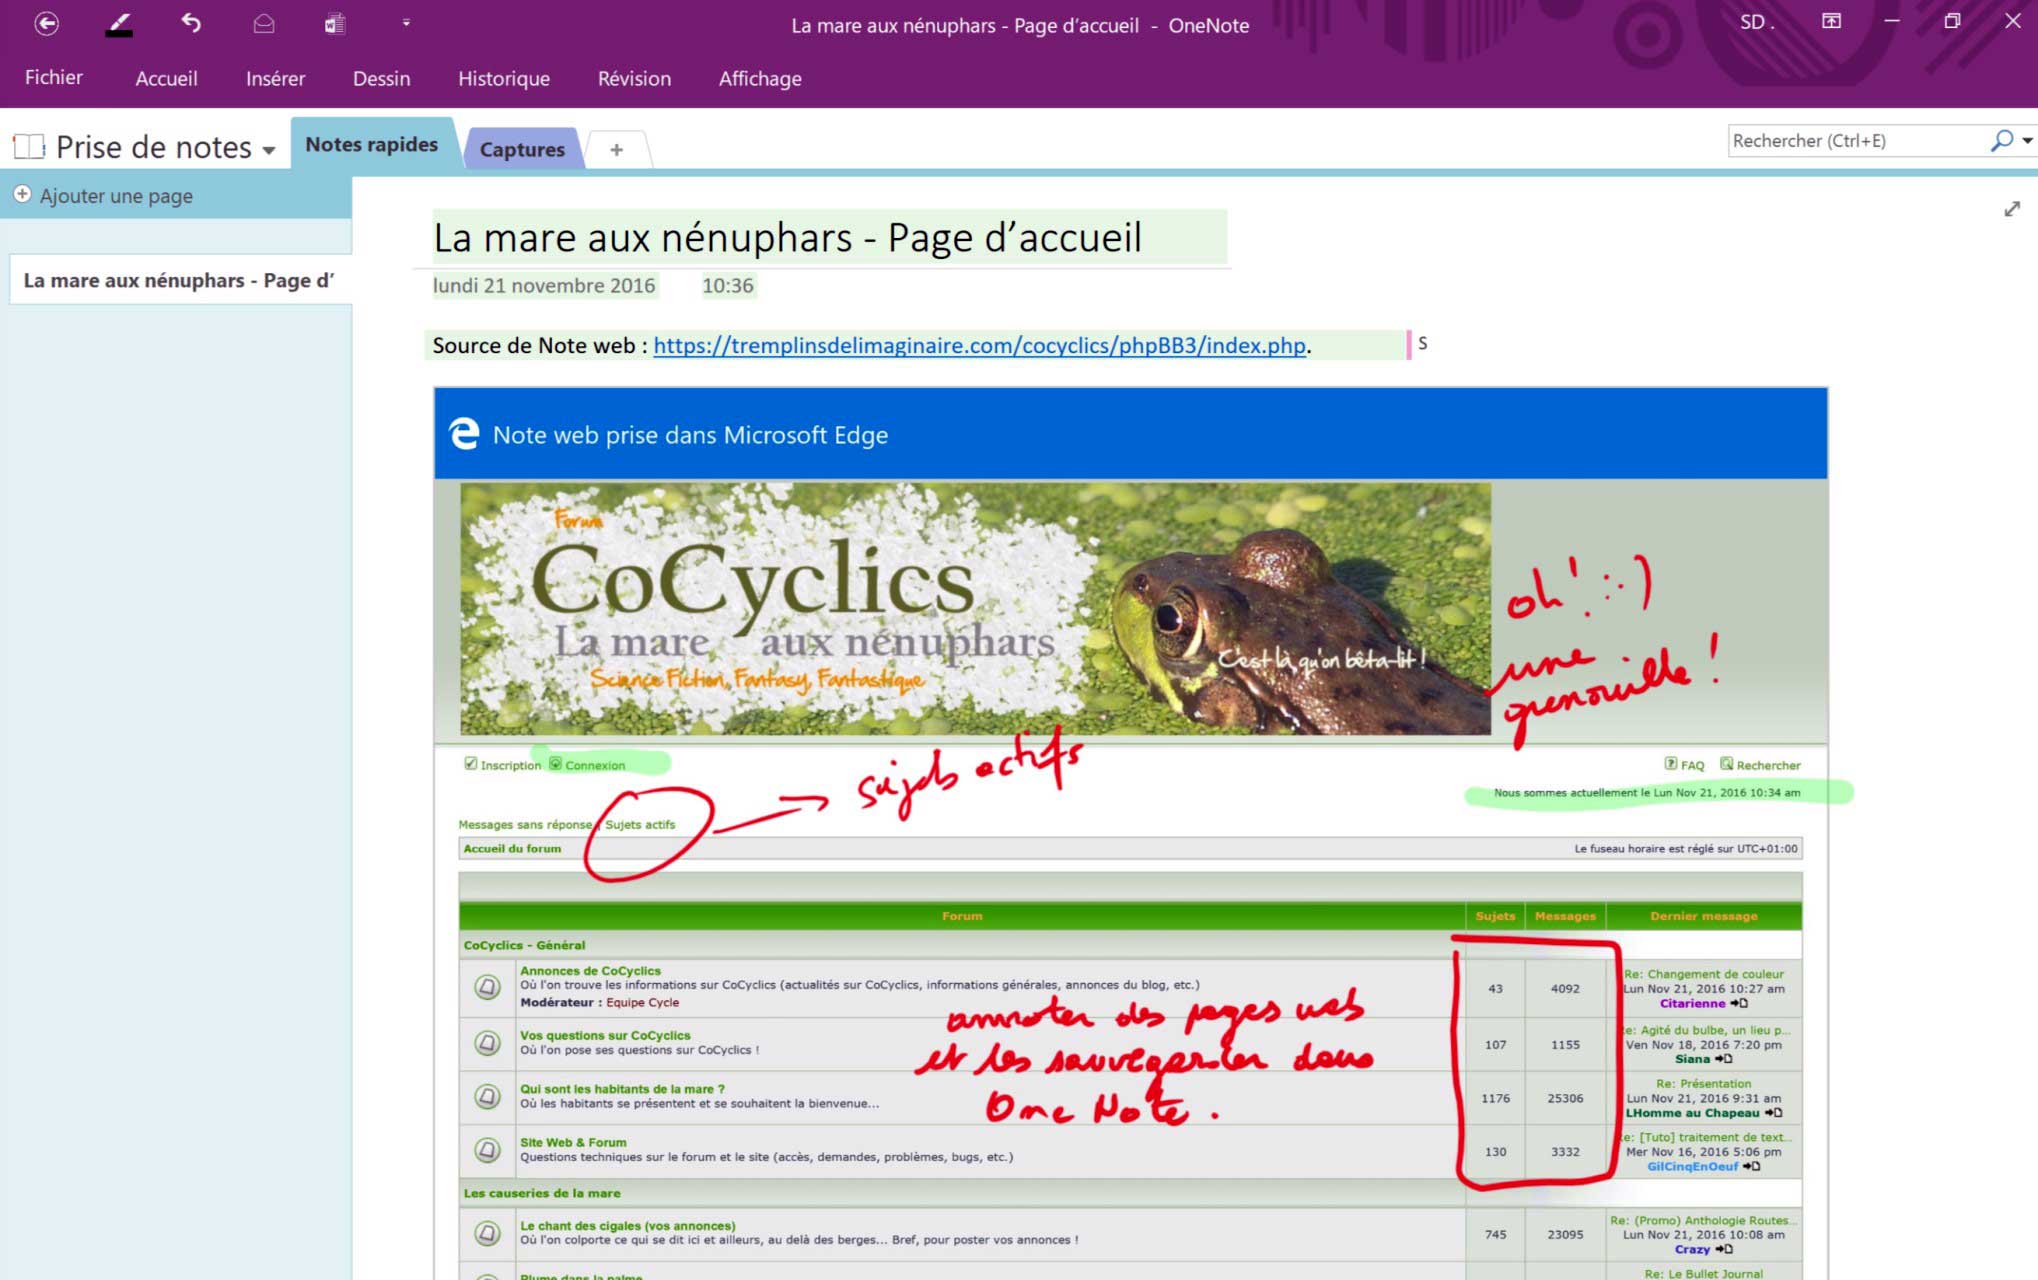
Task: Open the Prise de notes notebook dropdown
Action: (x=268, y=150)
